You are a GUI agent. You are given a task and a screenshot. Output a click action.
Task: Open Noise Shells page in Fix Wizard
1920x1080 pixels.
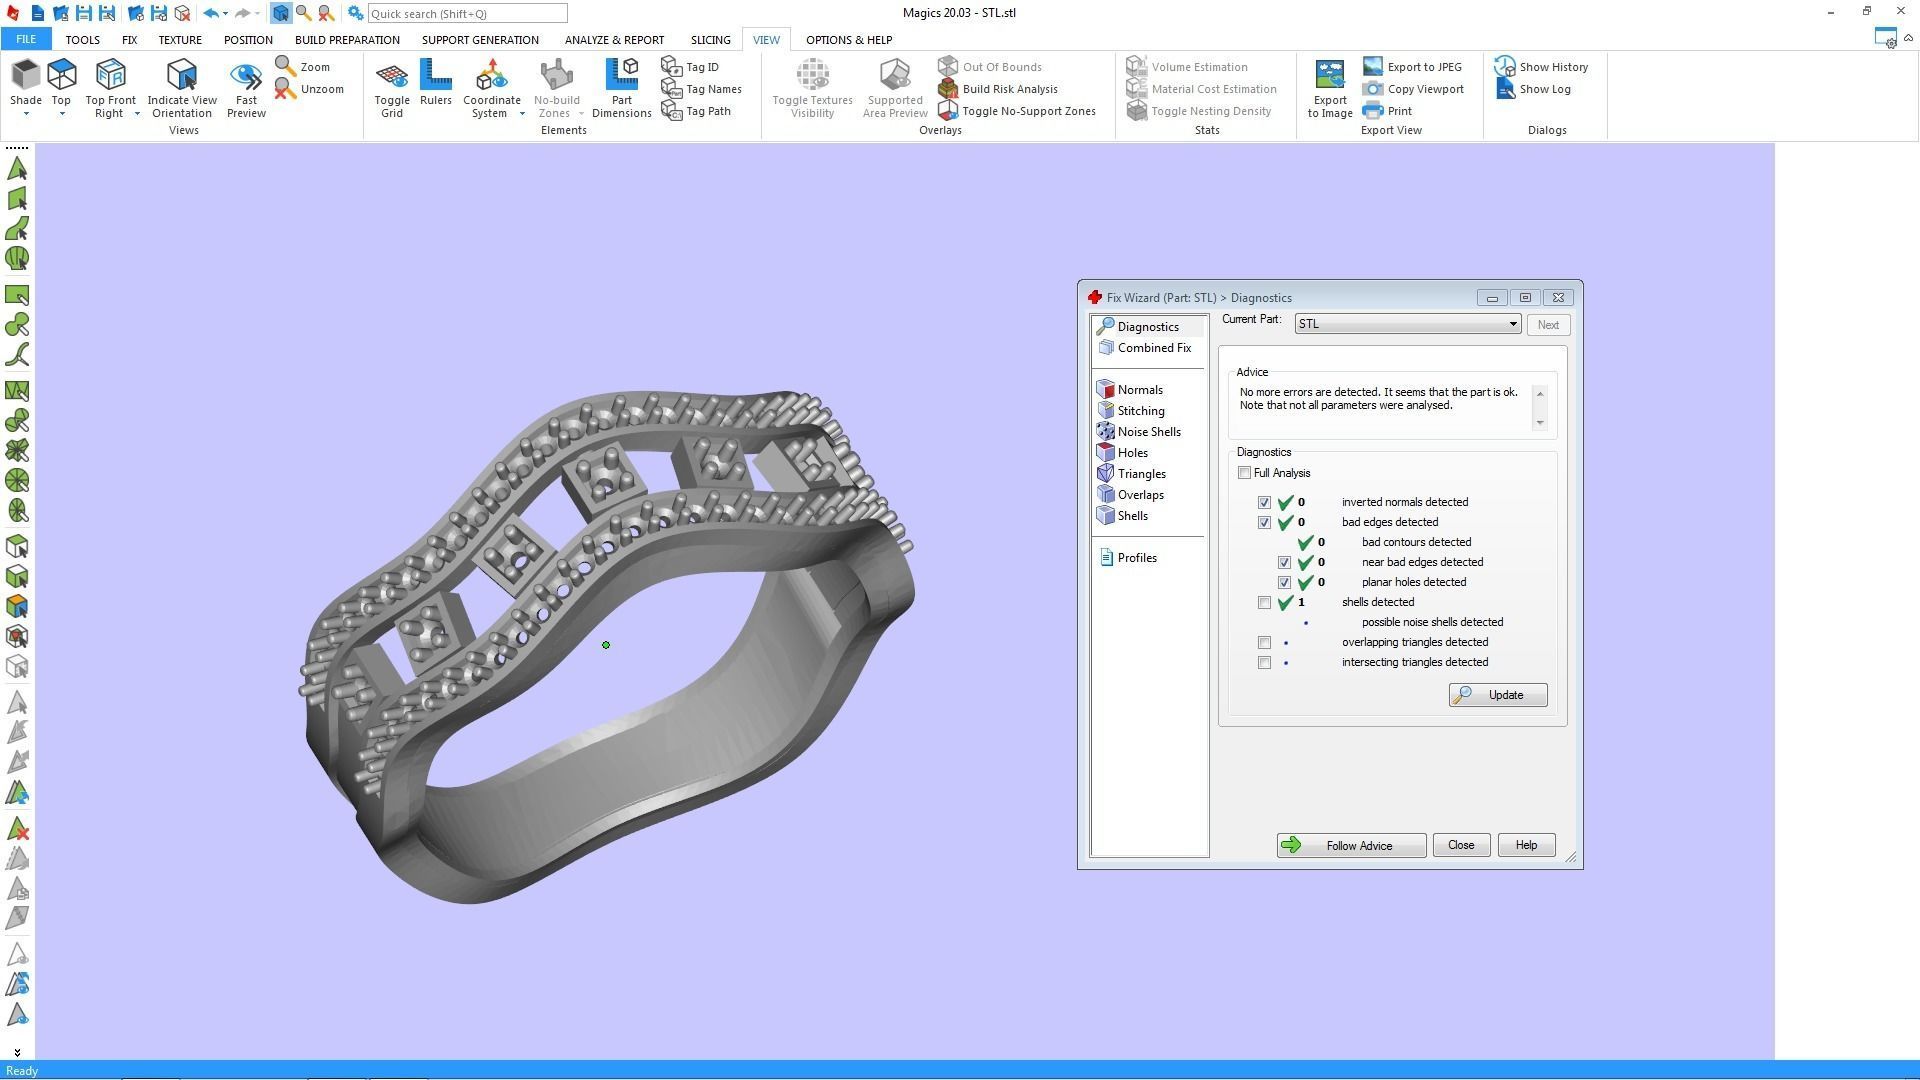(1139, 432)
